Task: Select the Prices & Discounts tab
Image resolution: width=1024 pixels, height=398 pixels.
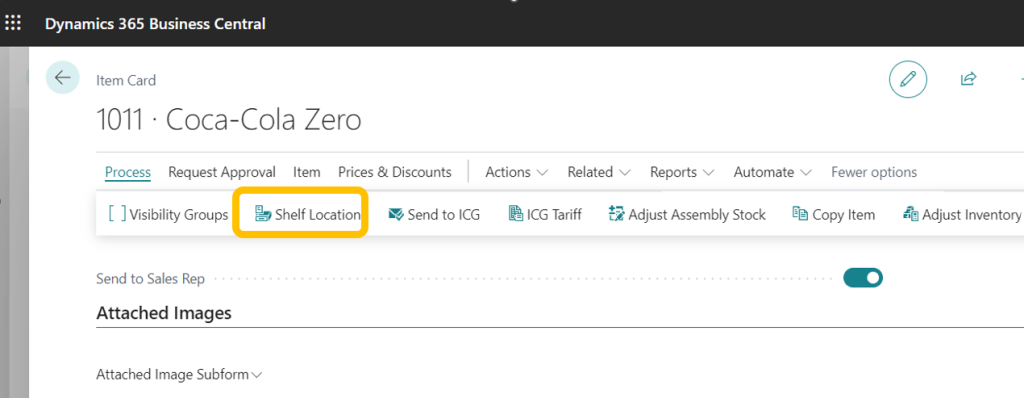Action: pos(394,173)
